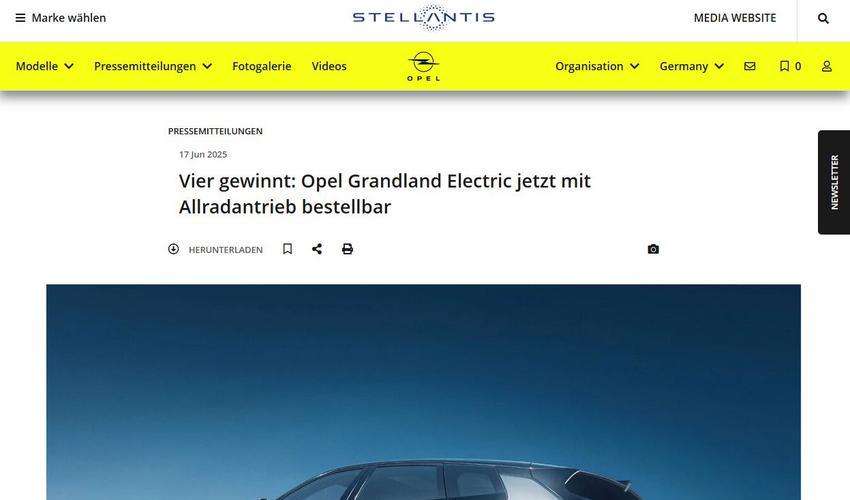This screenshot has width=850, height=500.
Task: Bookmark this press release
Action: point(288,249)
